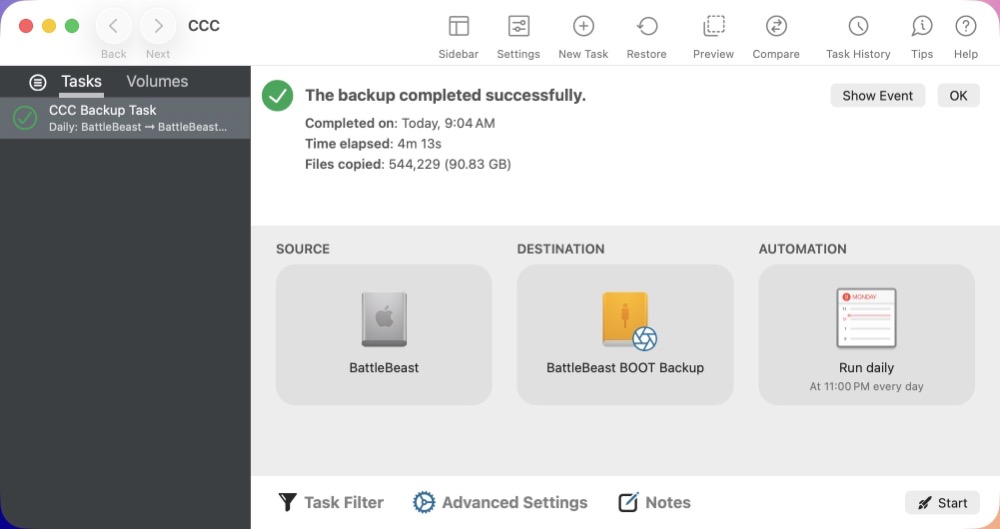Image resolution: width=1000 pixels, height=529 pixels.
Task: Click the 'At 11:00 PM every day' text
Action: [866, 387]
